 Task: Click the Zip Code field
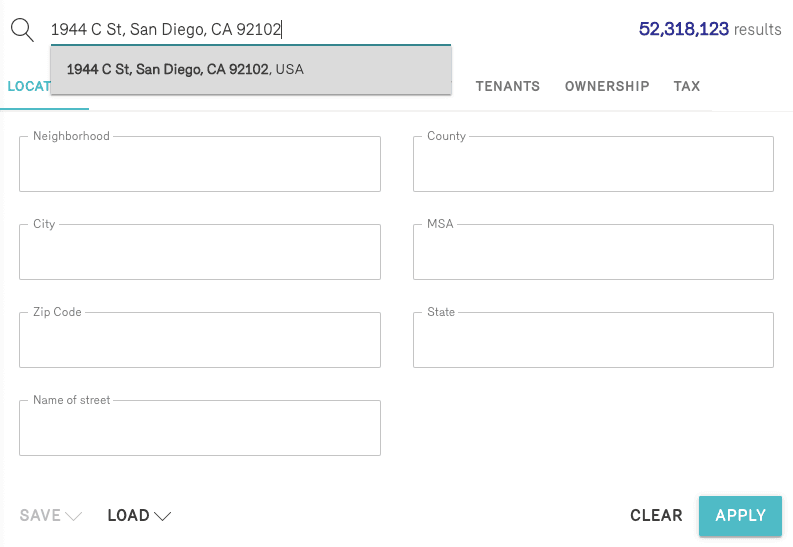coord(200,341)
